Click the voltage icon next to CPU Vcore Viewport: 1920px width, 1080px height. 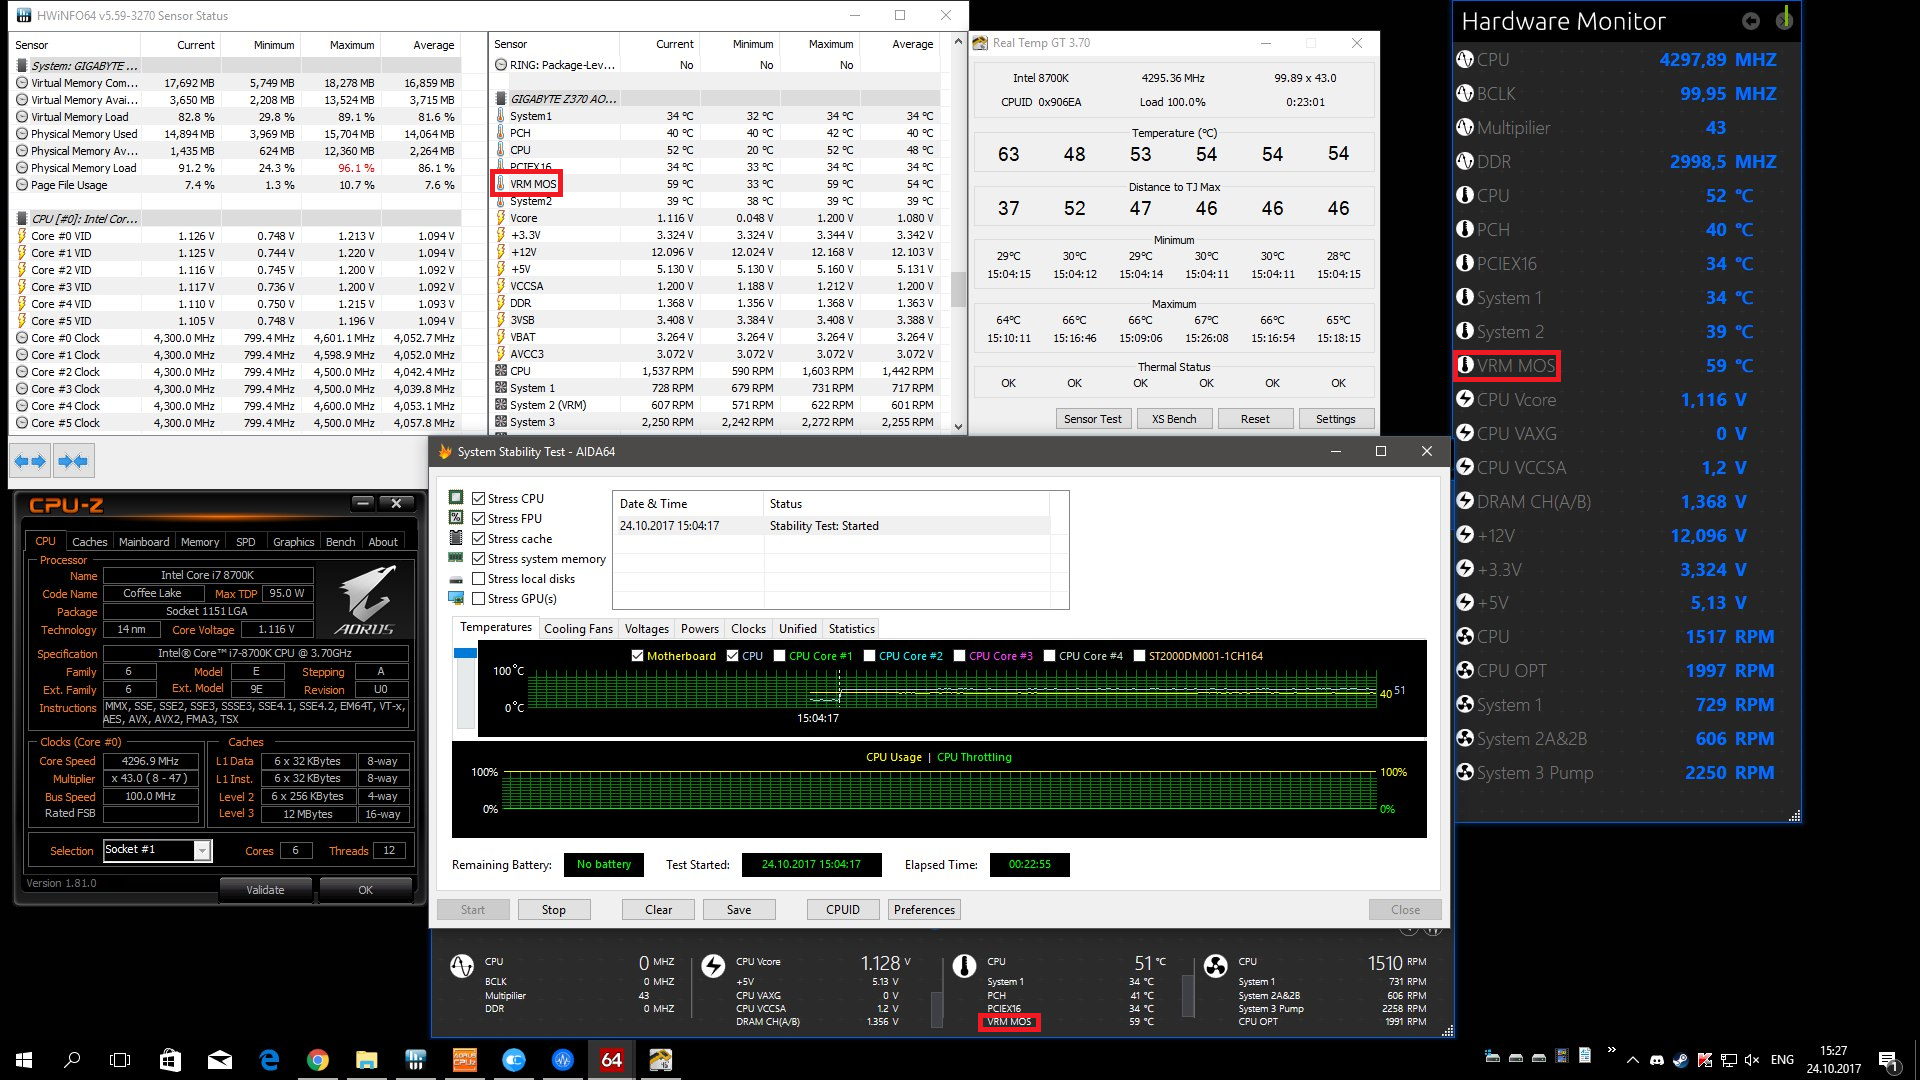[1465, 400]
